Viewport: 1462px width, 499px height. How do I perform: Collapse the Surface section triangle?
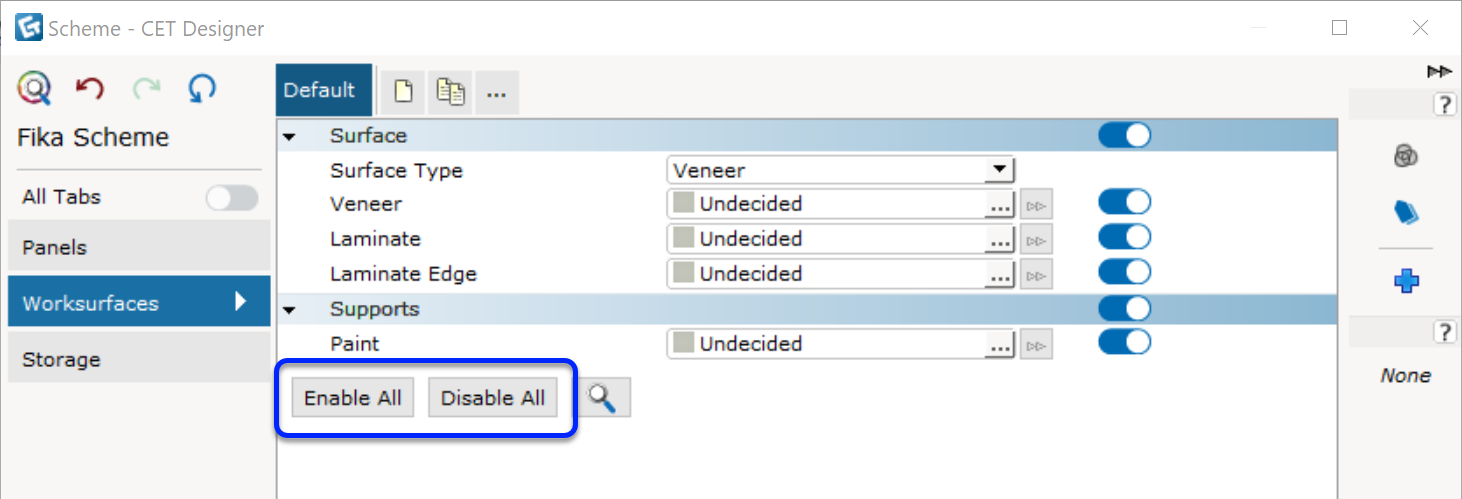point(289,136)
